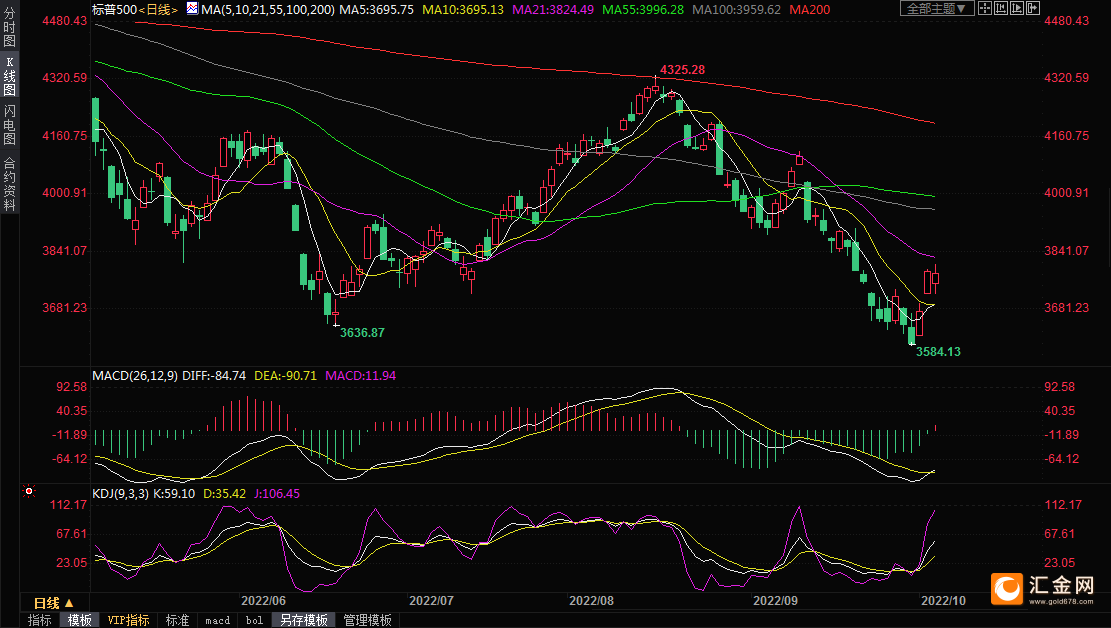Viewport: 1111px width, 628px height.
Task: Click the red KDJ sun marker icon
Action: [29, 490]
